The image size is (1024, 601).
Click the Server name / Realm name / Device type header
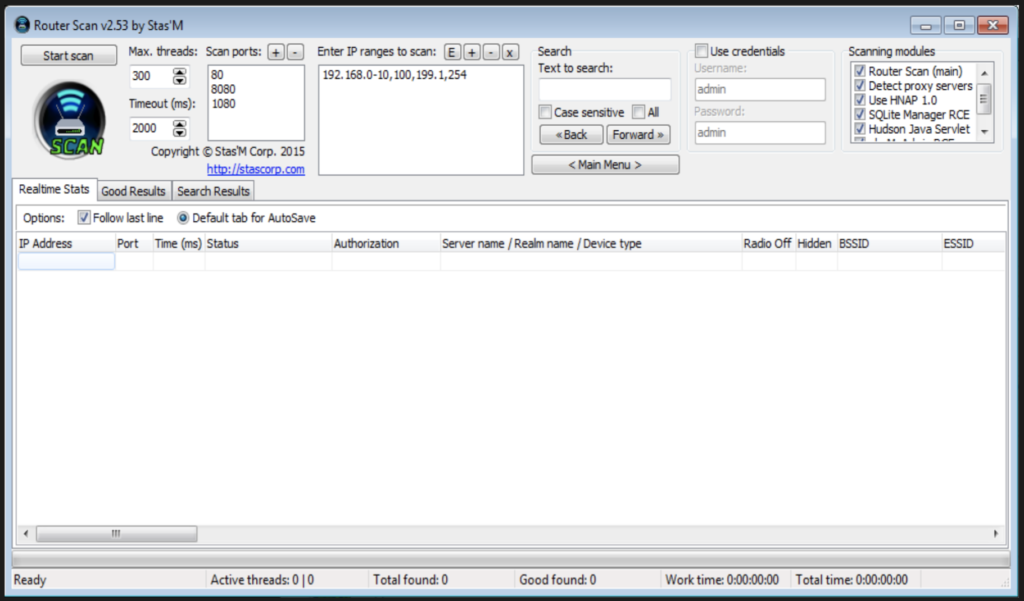[x=591, y=244]
